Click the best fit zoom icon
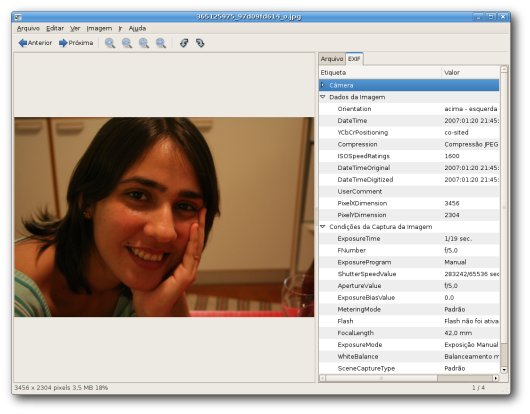 [x=161, y=43]
